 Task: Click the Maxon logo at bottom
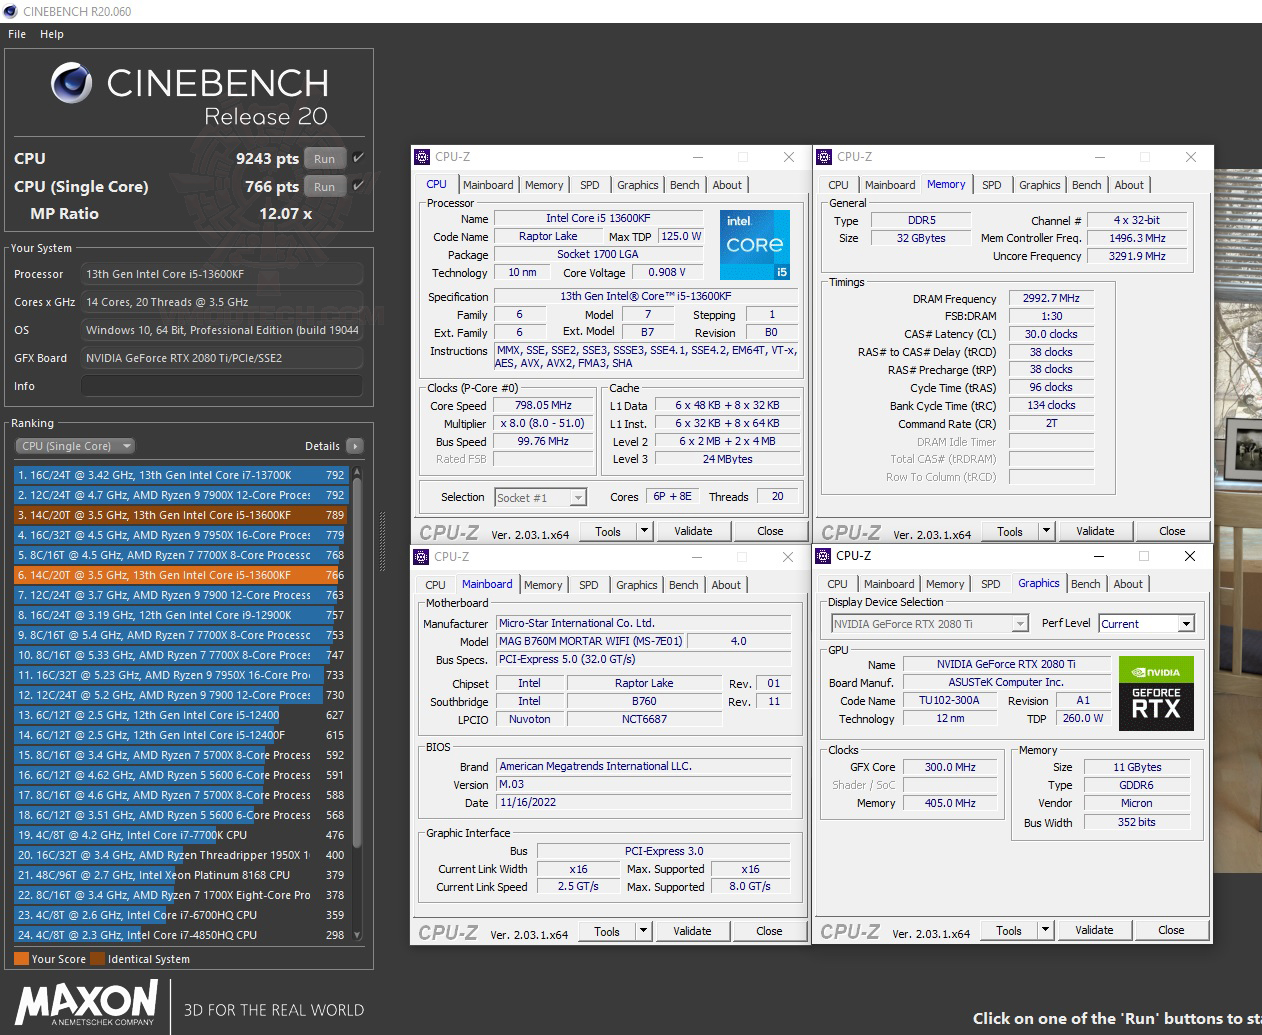point(87,1004)
